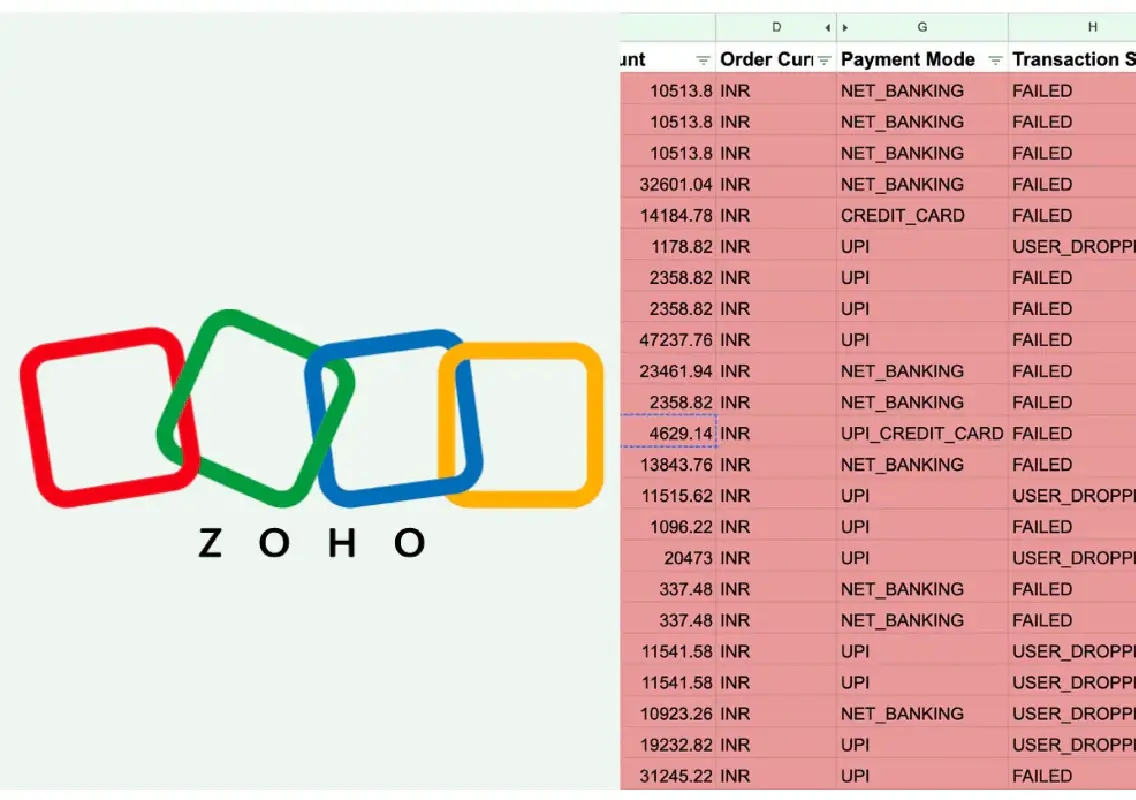The height and width of the screenshot is (800, 1136).
Task: Select the 10923.26 amount cell
Action: coord(668,714)
